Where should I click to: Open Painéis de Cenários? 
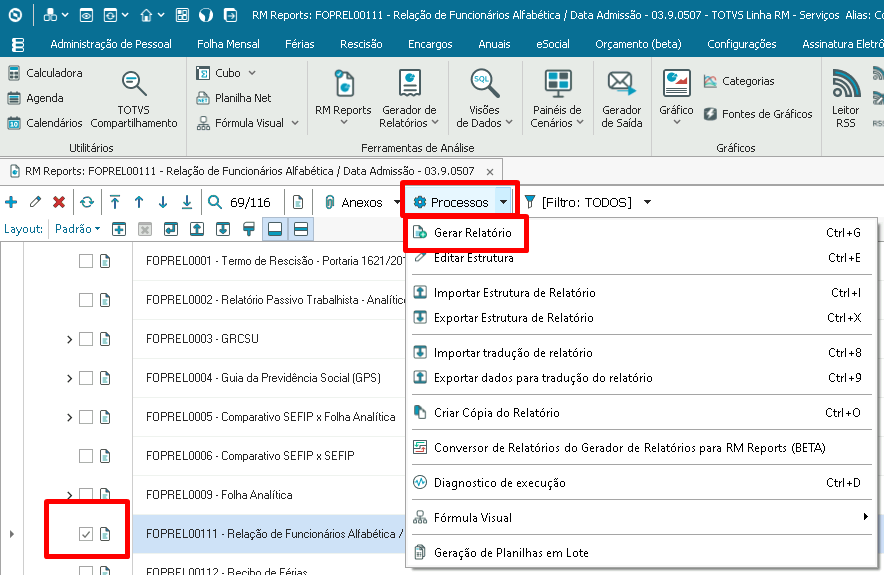point(557,99)
